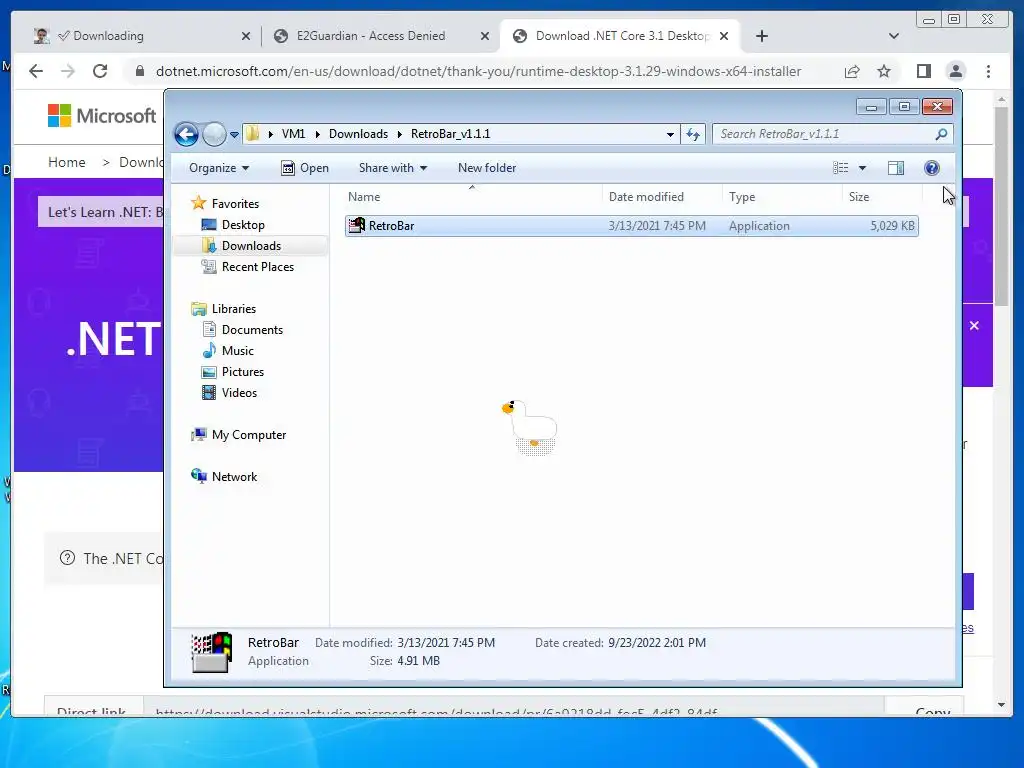
Task: Click the Explorer forward navigation button
Action: pyautogui.click(x=214, y=135)
